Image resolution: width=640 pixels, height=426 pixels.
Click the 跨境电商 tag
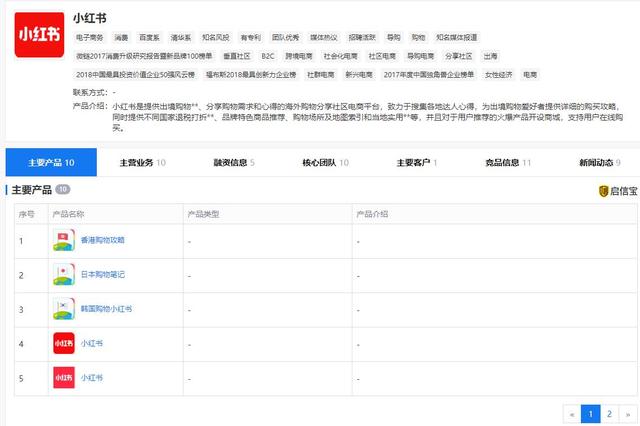(x=298, y=56)
